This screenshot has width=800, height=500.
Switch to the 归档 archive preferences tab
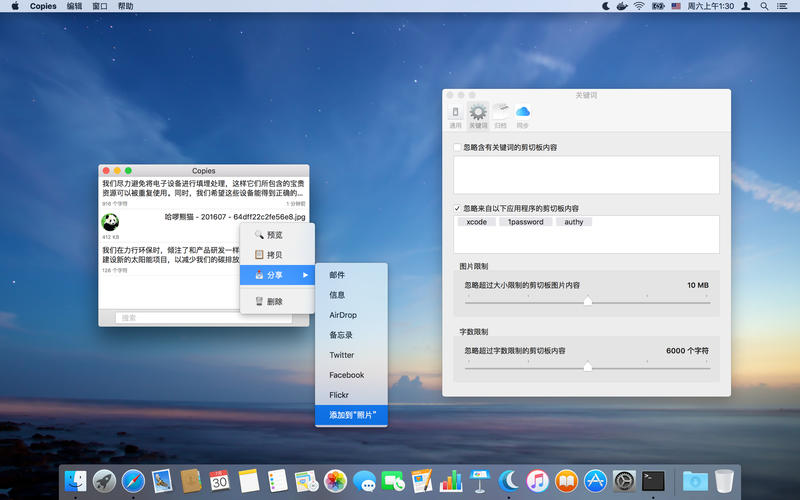click(500, 115)
